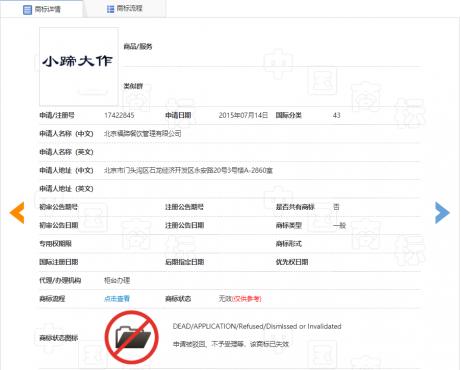Select the 商标详情 tab

pos(42,9)
